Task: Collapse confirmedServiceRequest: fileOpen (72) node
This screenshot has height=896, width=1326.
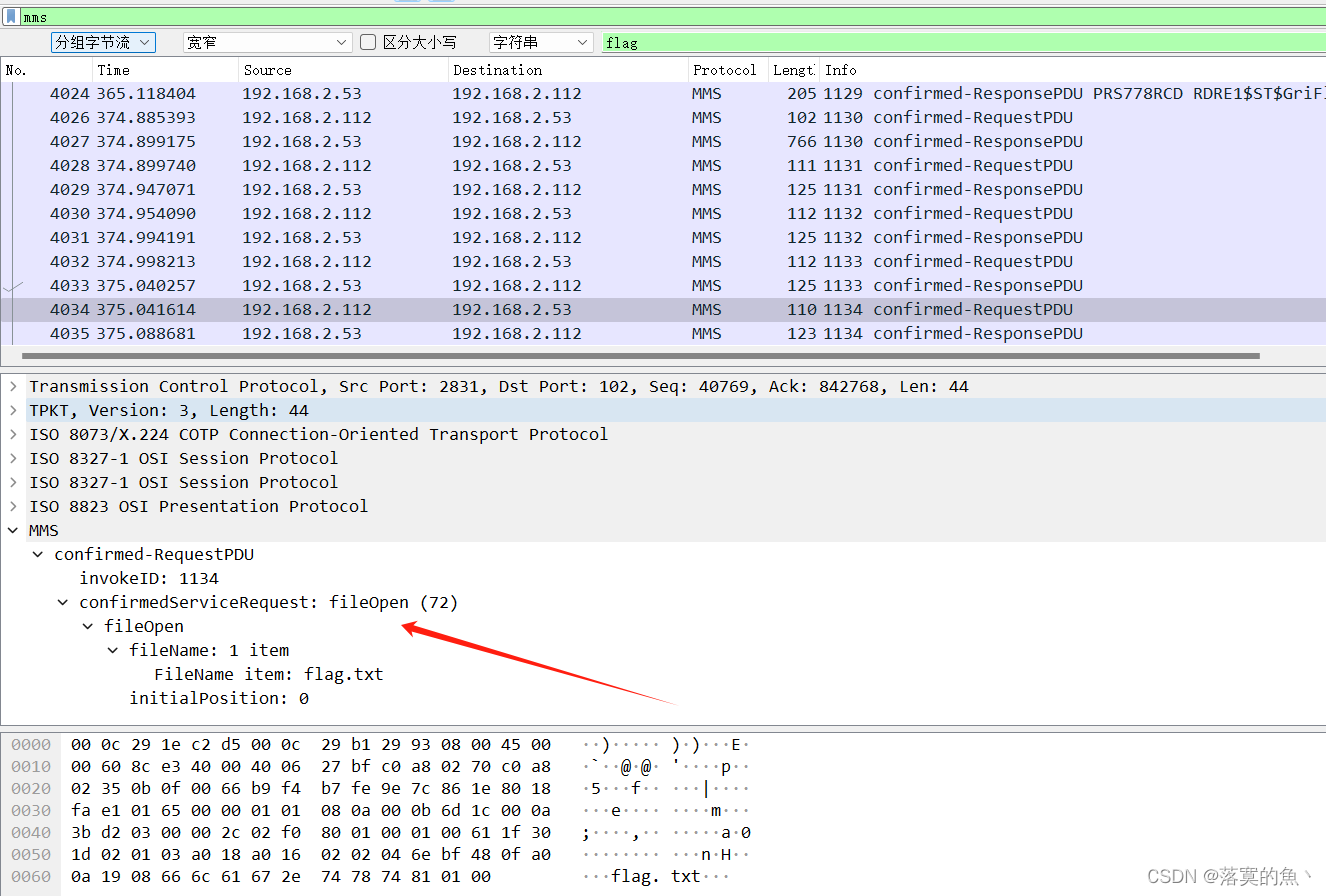Action: [x=63, y=602]
